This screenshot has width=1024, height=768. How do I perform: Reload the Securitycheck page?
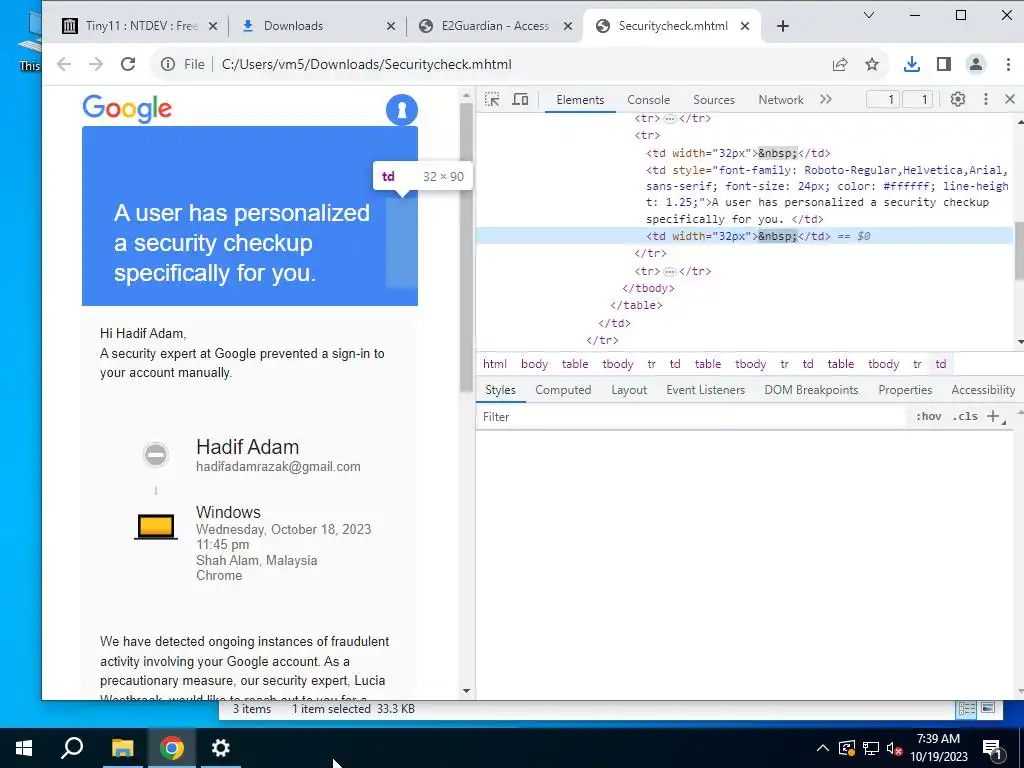[x=128, y=64]
